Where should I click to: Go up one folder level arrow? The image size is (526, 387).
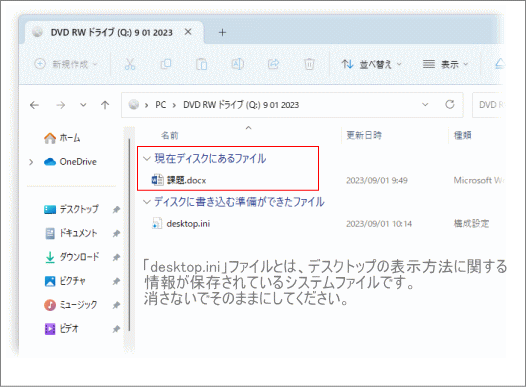[x=105, y=105]
